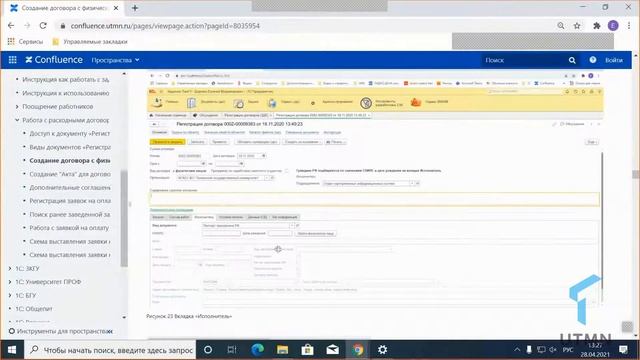Open the Управляемые закладки bookmarks folder

(90, 42)
